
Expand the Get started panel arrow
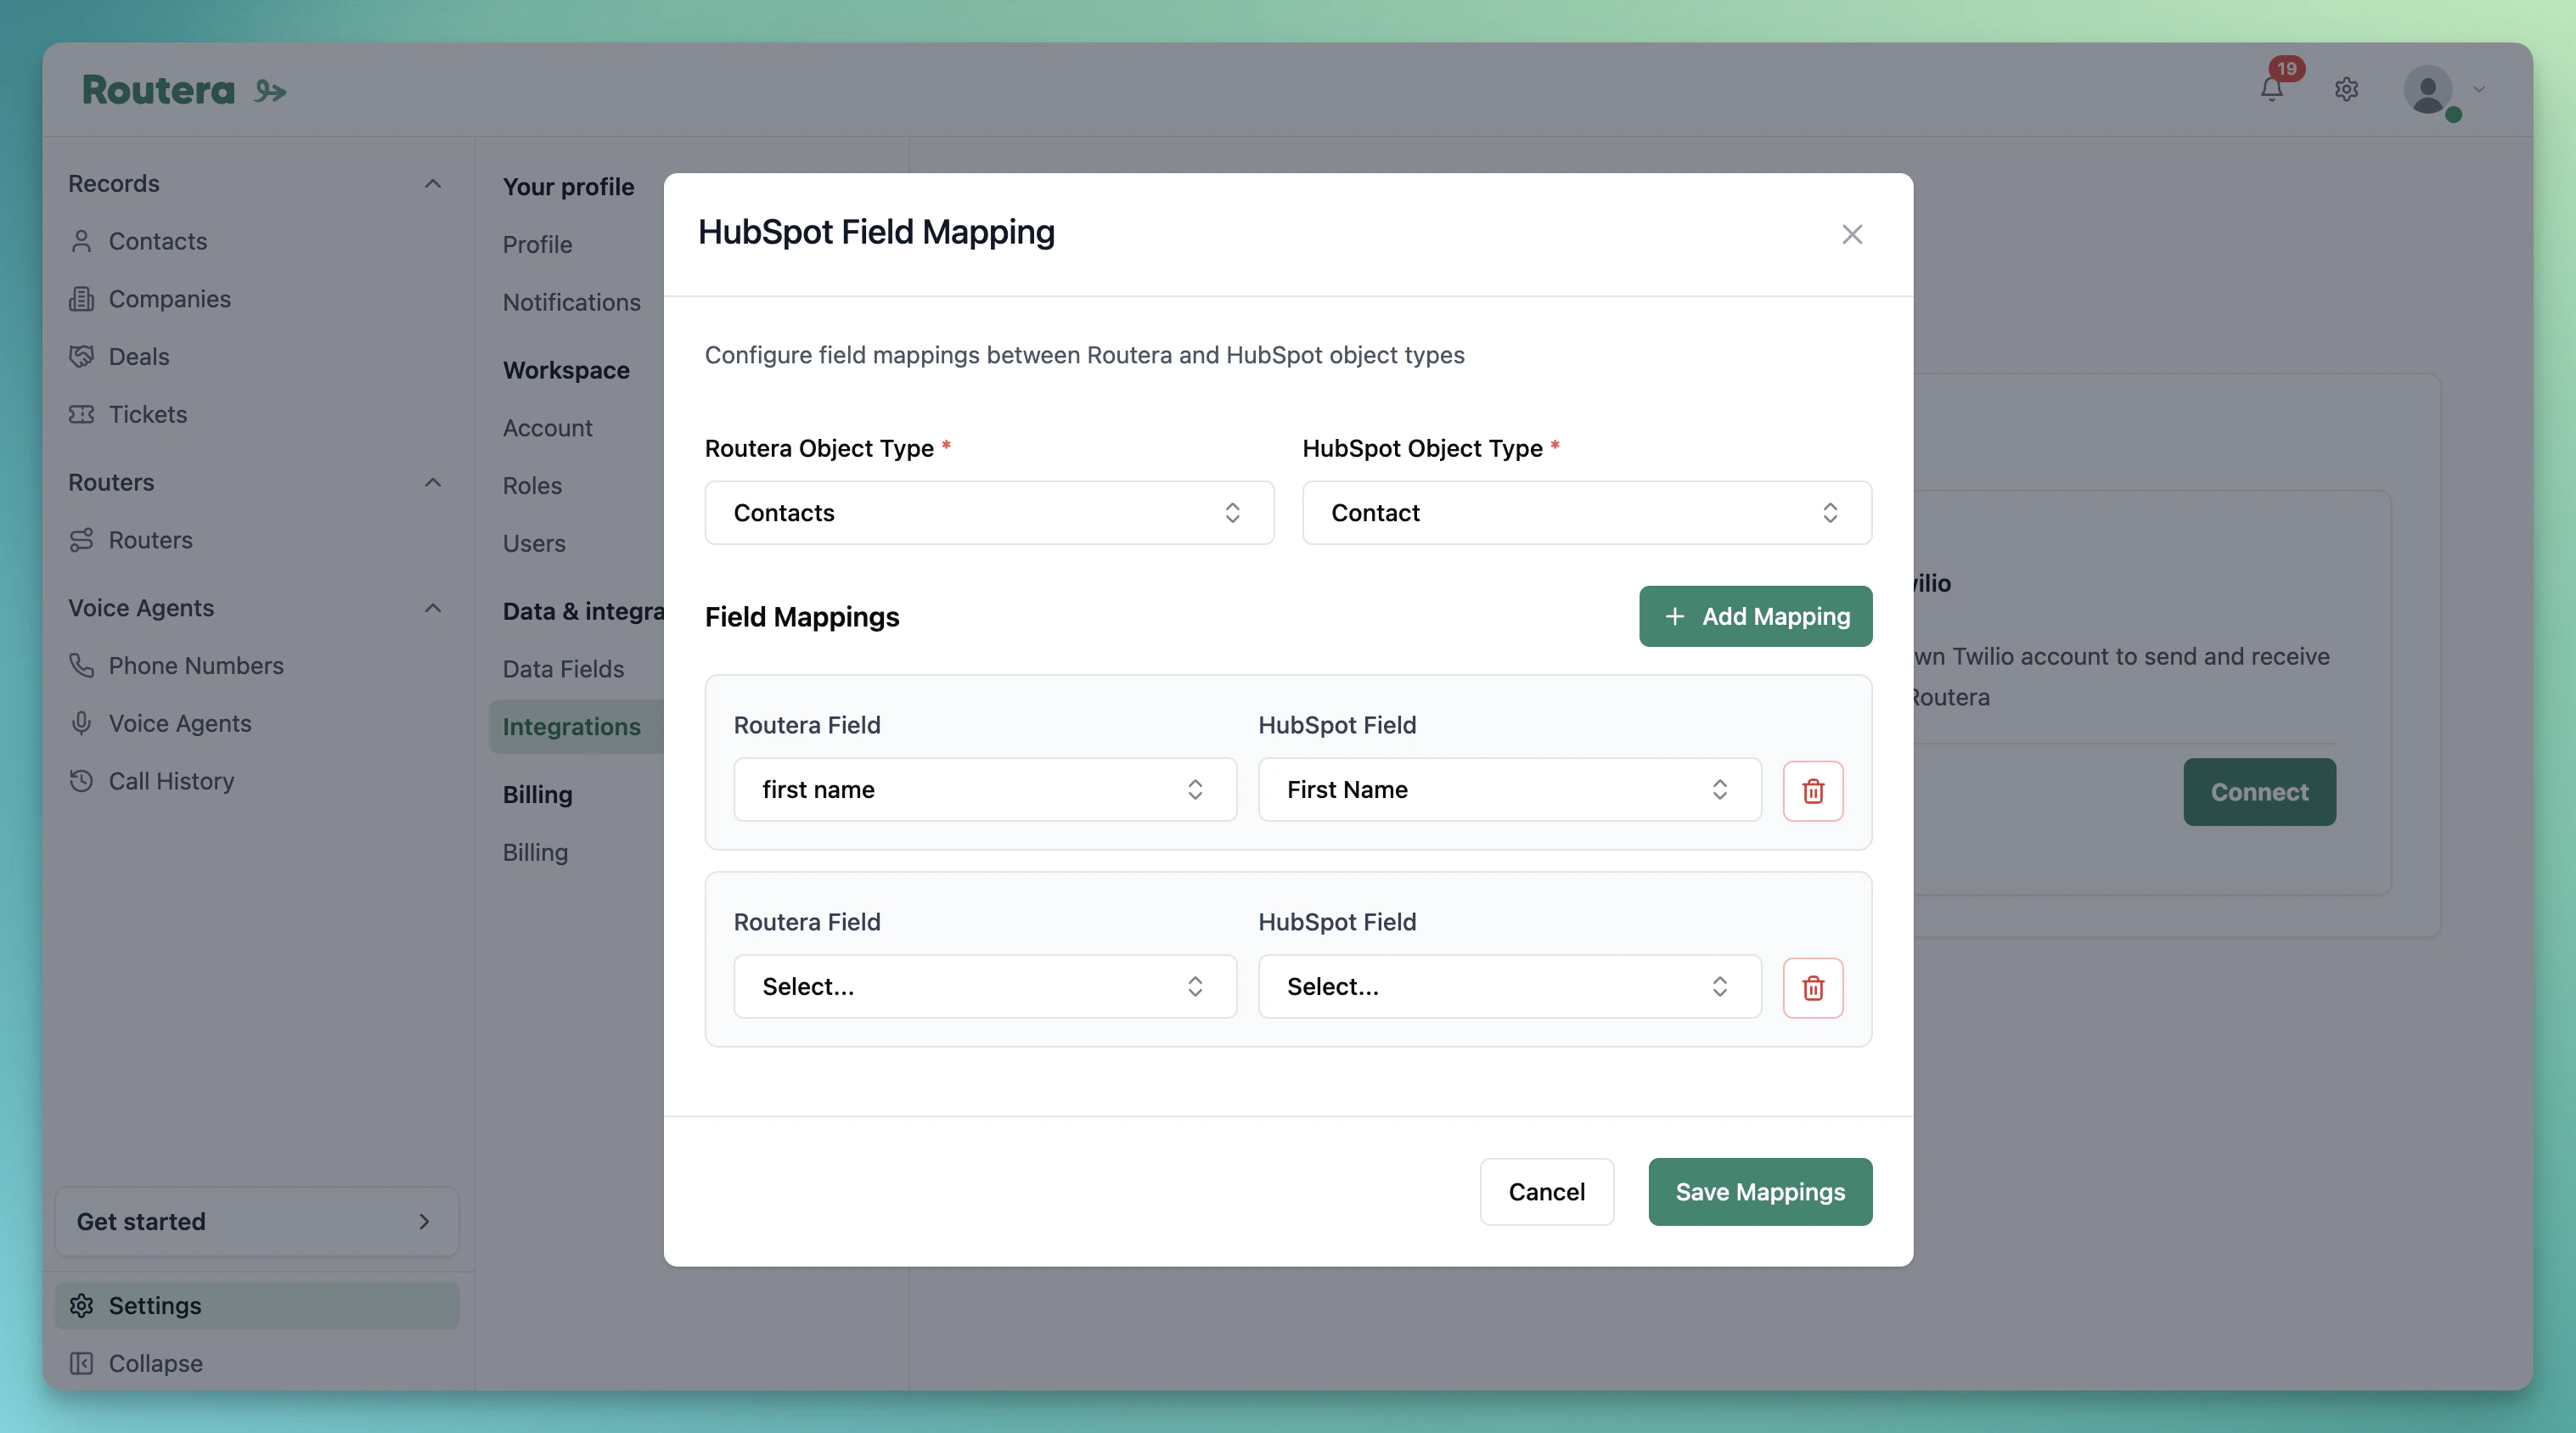click(x=424, y=1221)
